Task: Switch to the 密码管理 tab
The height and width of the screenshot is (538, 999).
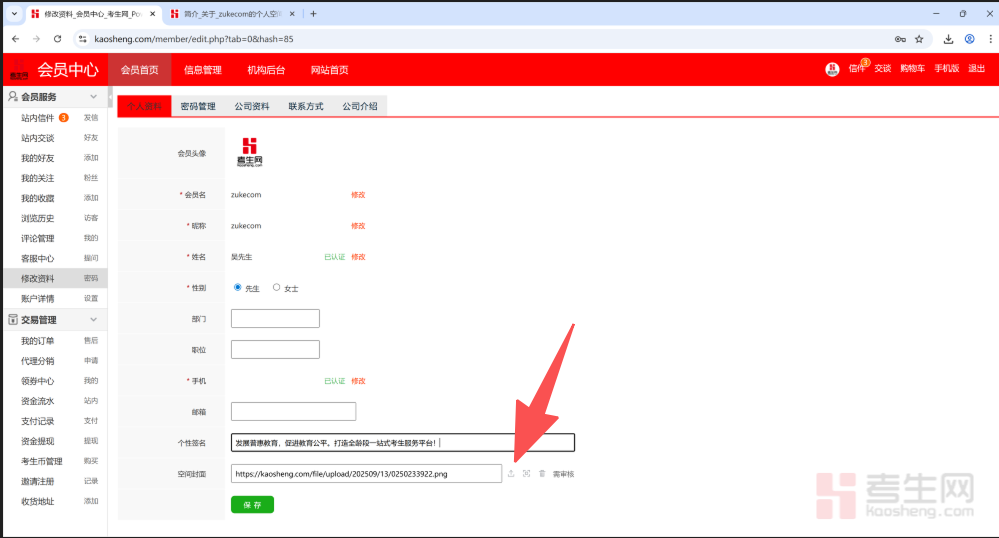Action: [198, 106]
